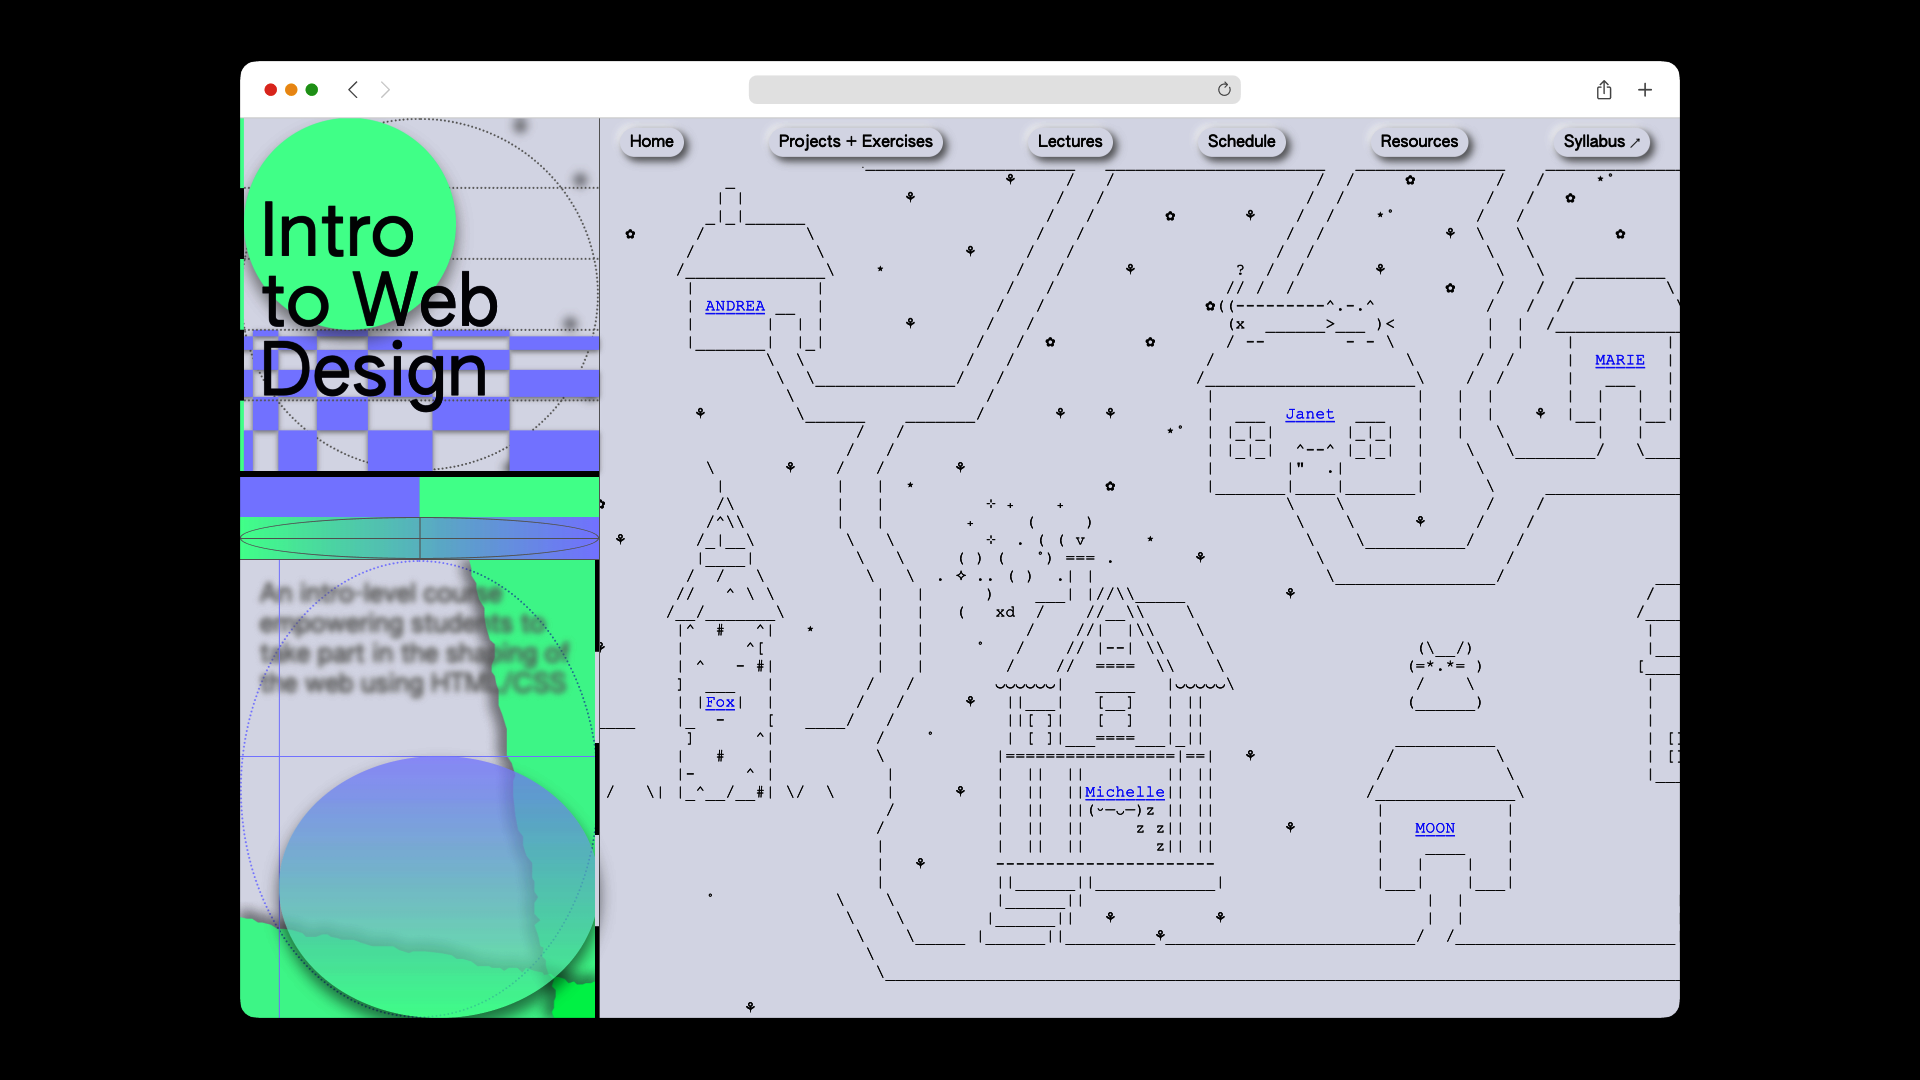Go back with the browser back arrow
Viewport: 1920px width, 1080px height.
[353, 90]
